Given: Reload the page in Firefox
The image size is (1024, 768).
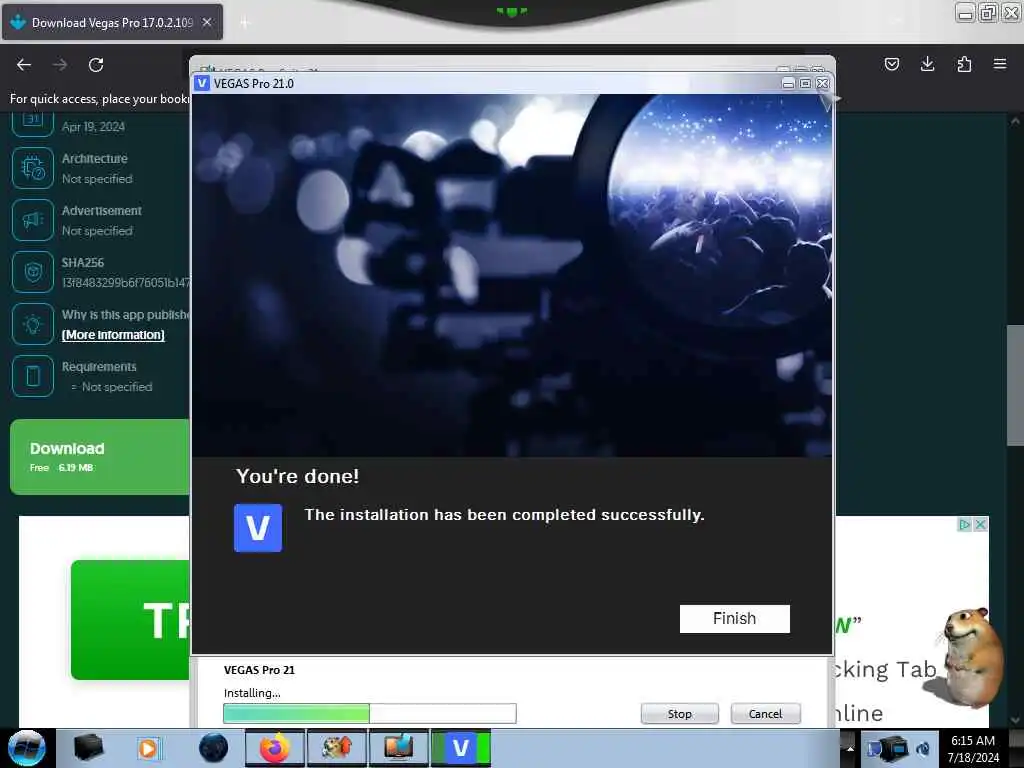Looking at the screenshot, I should (x=96, y=65).
